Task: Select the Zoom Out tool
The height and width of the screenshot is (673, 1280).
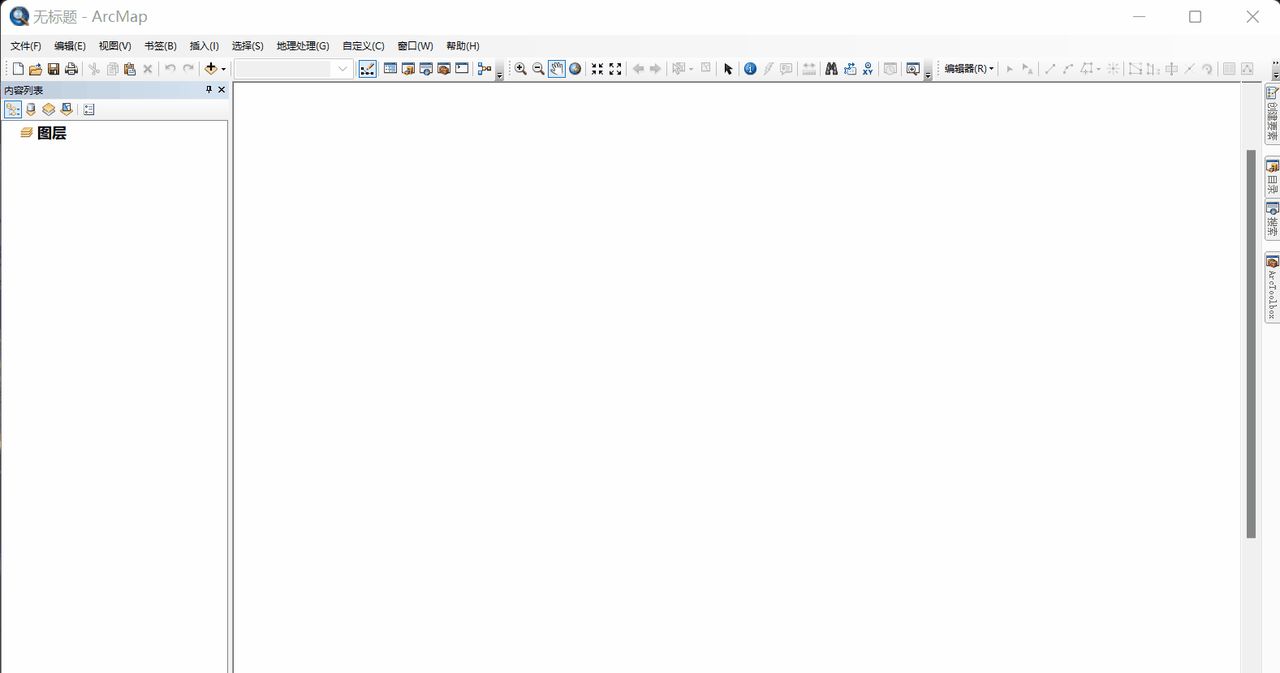Action: coord(538,69)
